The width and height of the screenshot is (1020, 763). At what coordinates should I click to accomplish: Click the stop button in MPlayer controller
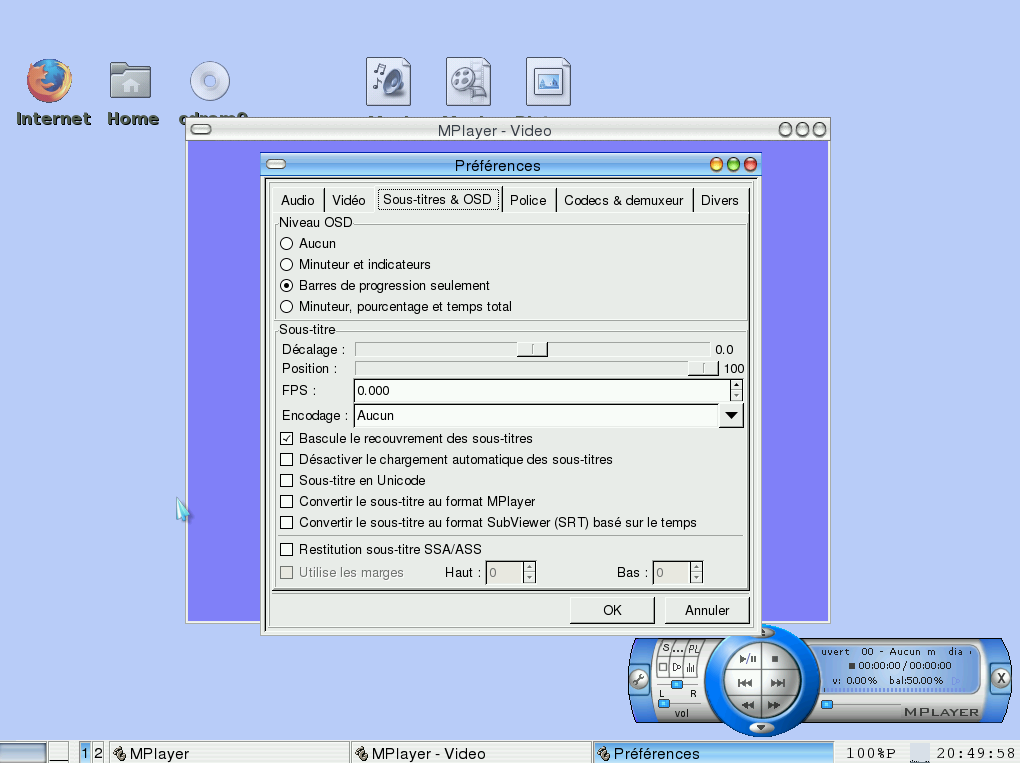coord(775,658)
